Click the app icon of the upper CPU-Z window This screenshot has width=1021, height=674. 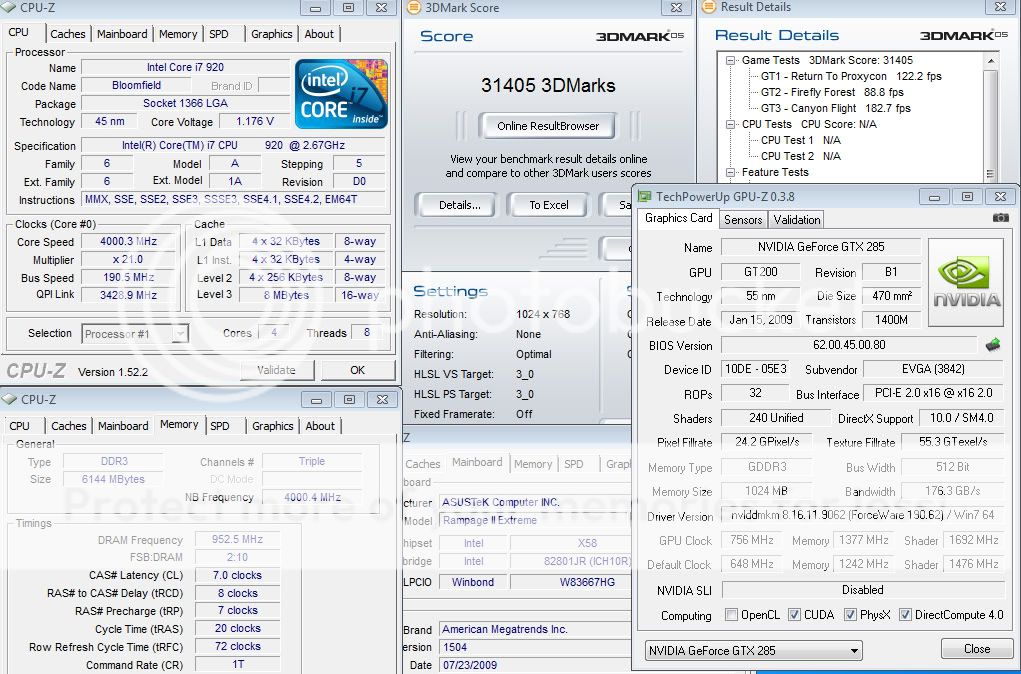pos(8,7)
